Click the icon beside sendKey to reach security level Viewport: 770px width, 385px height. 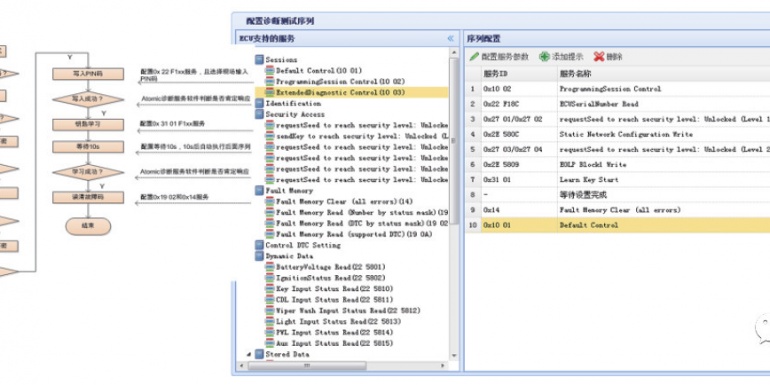(x=270, y=136)
